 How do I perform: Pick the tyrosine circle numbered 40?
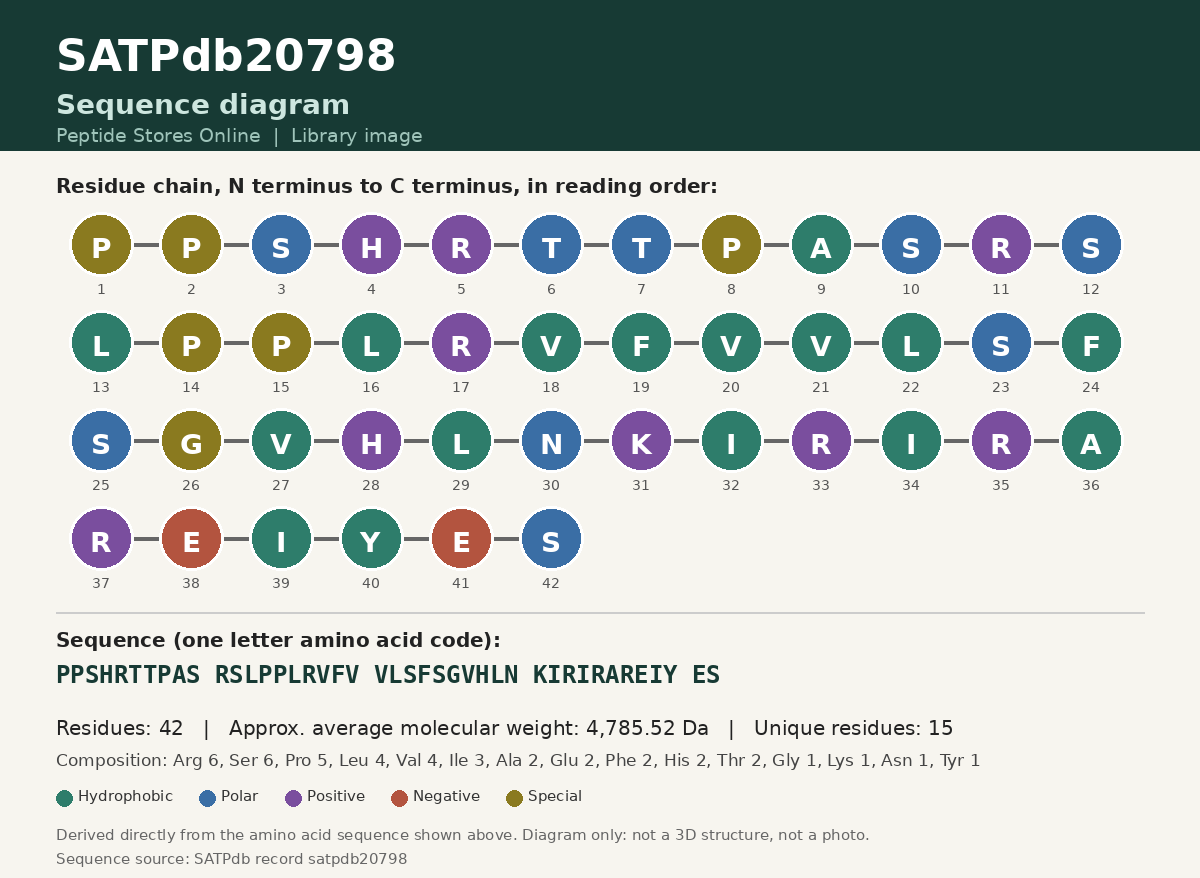pos(371,539)
